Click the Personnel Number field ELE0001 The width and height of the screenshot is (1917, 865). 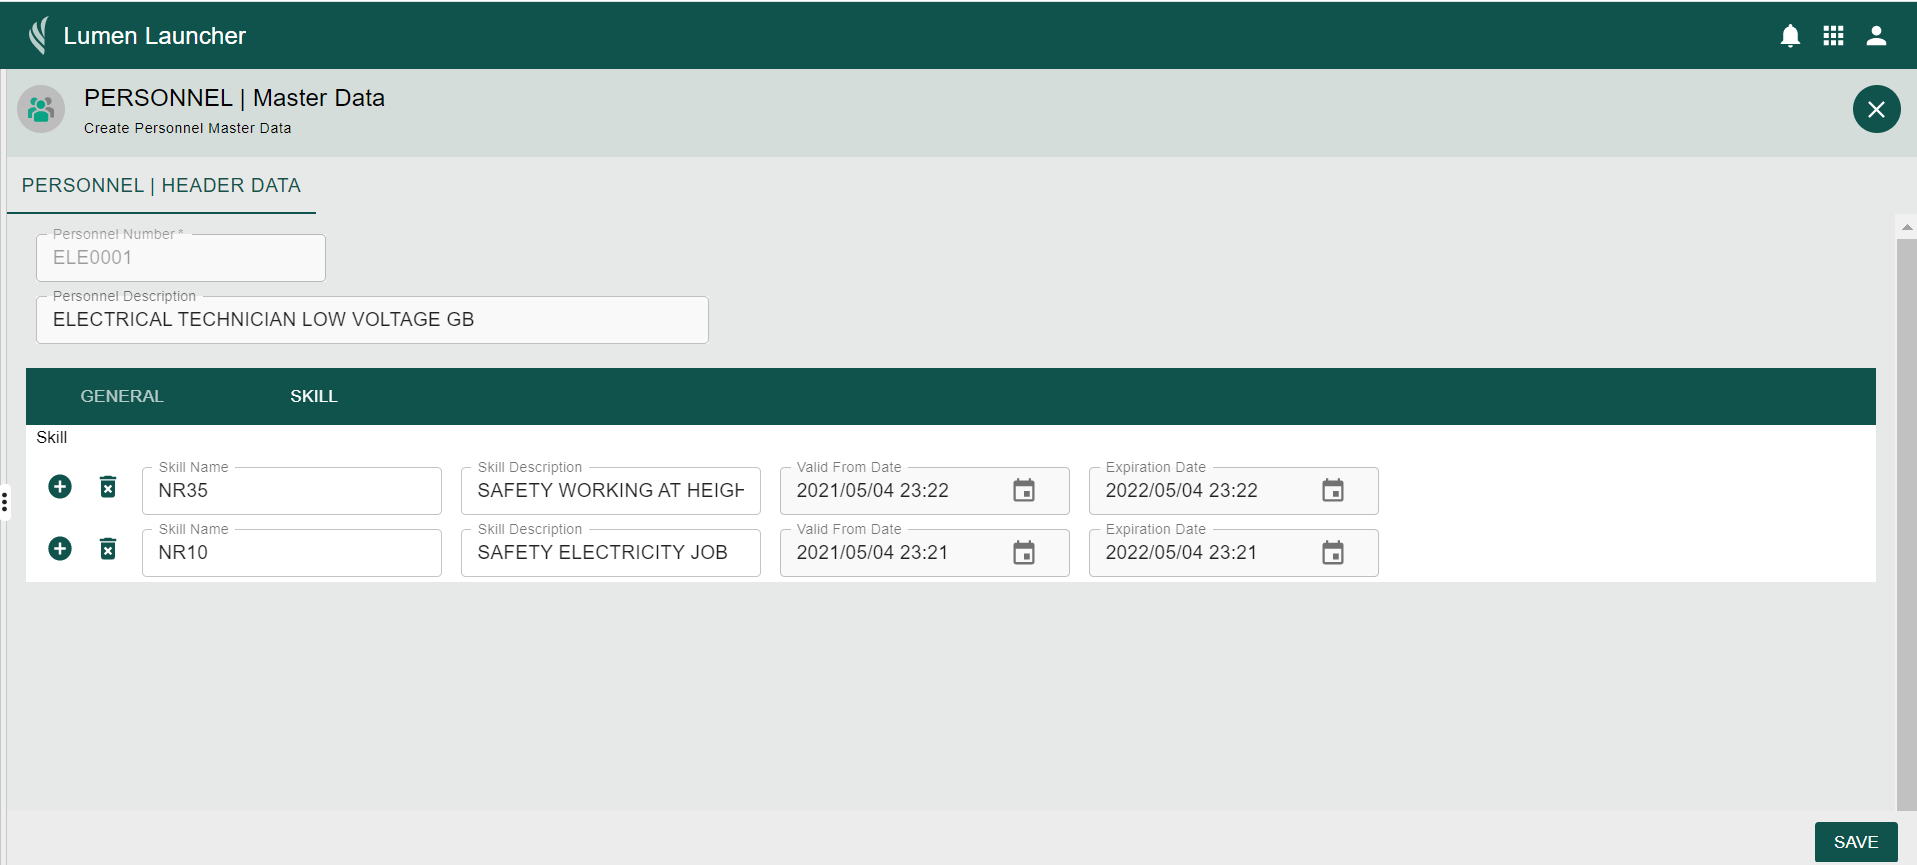click(181, 258)
